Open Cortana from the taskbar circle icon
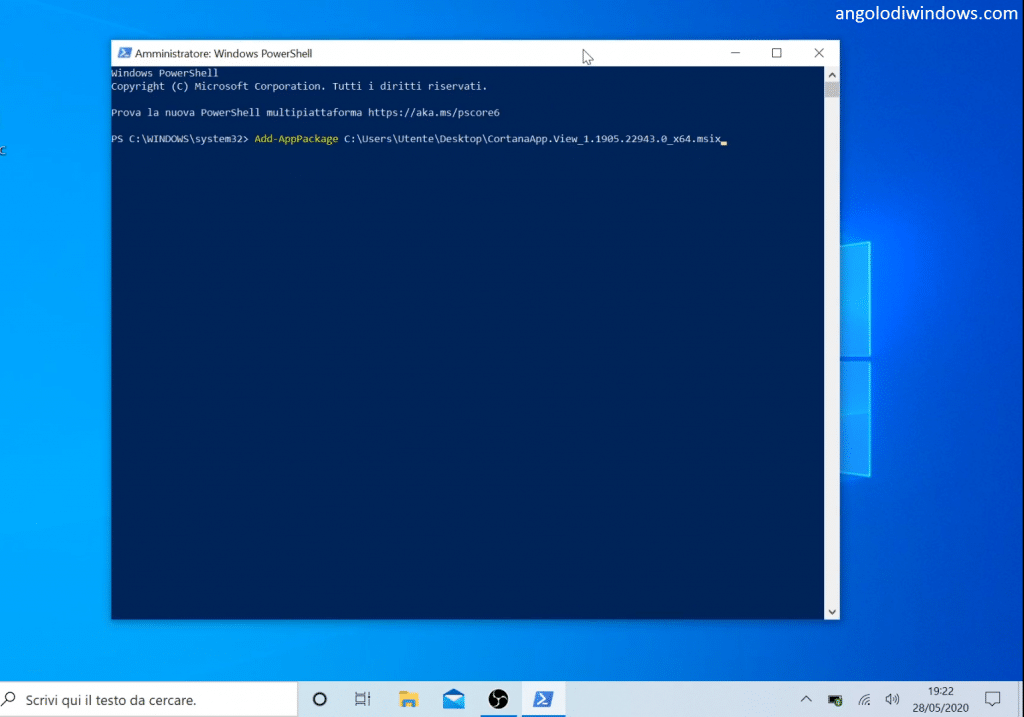Viewport: 1024px width, 717px height. pos(320,699)
